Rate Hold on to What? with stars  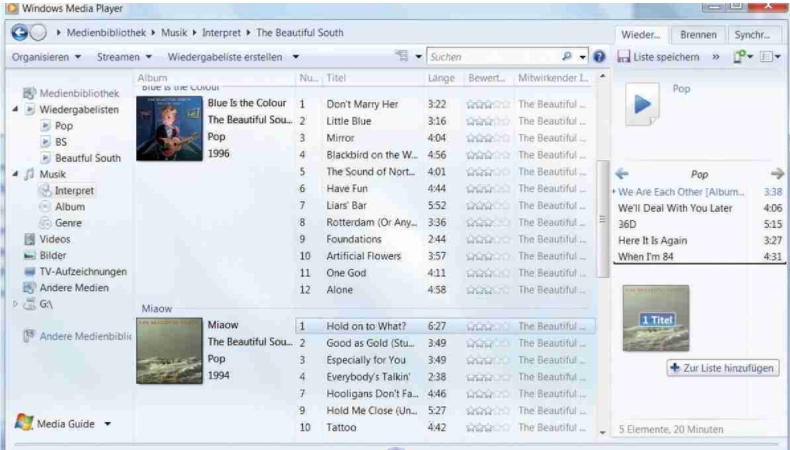[x=488, y=327]
